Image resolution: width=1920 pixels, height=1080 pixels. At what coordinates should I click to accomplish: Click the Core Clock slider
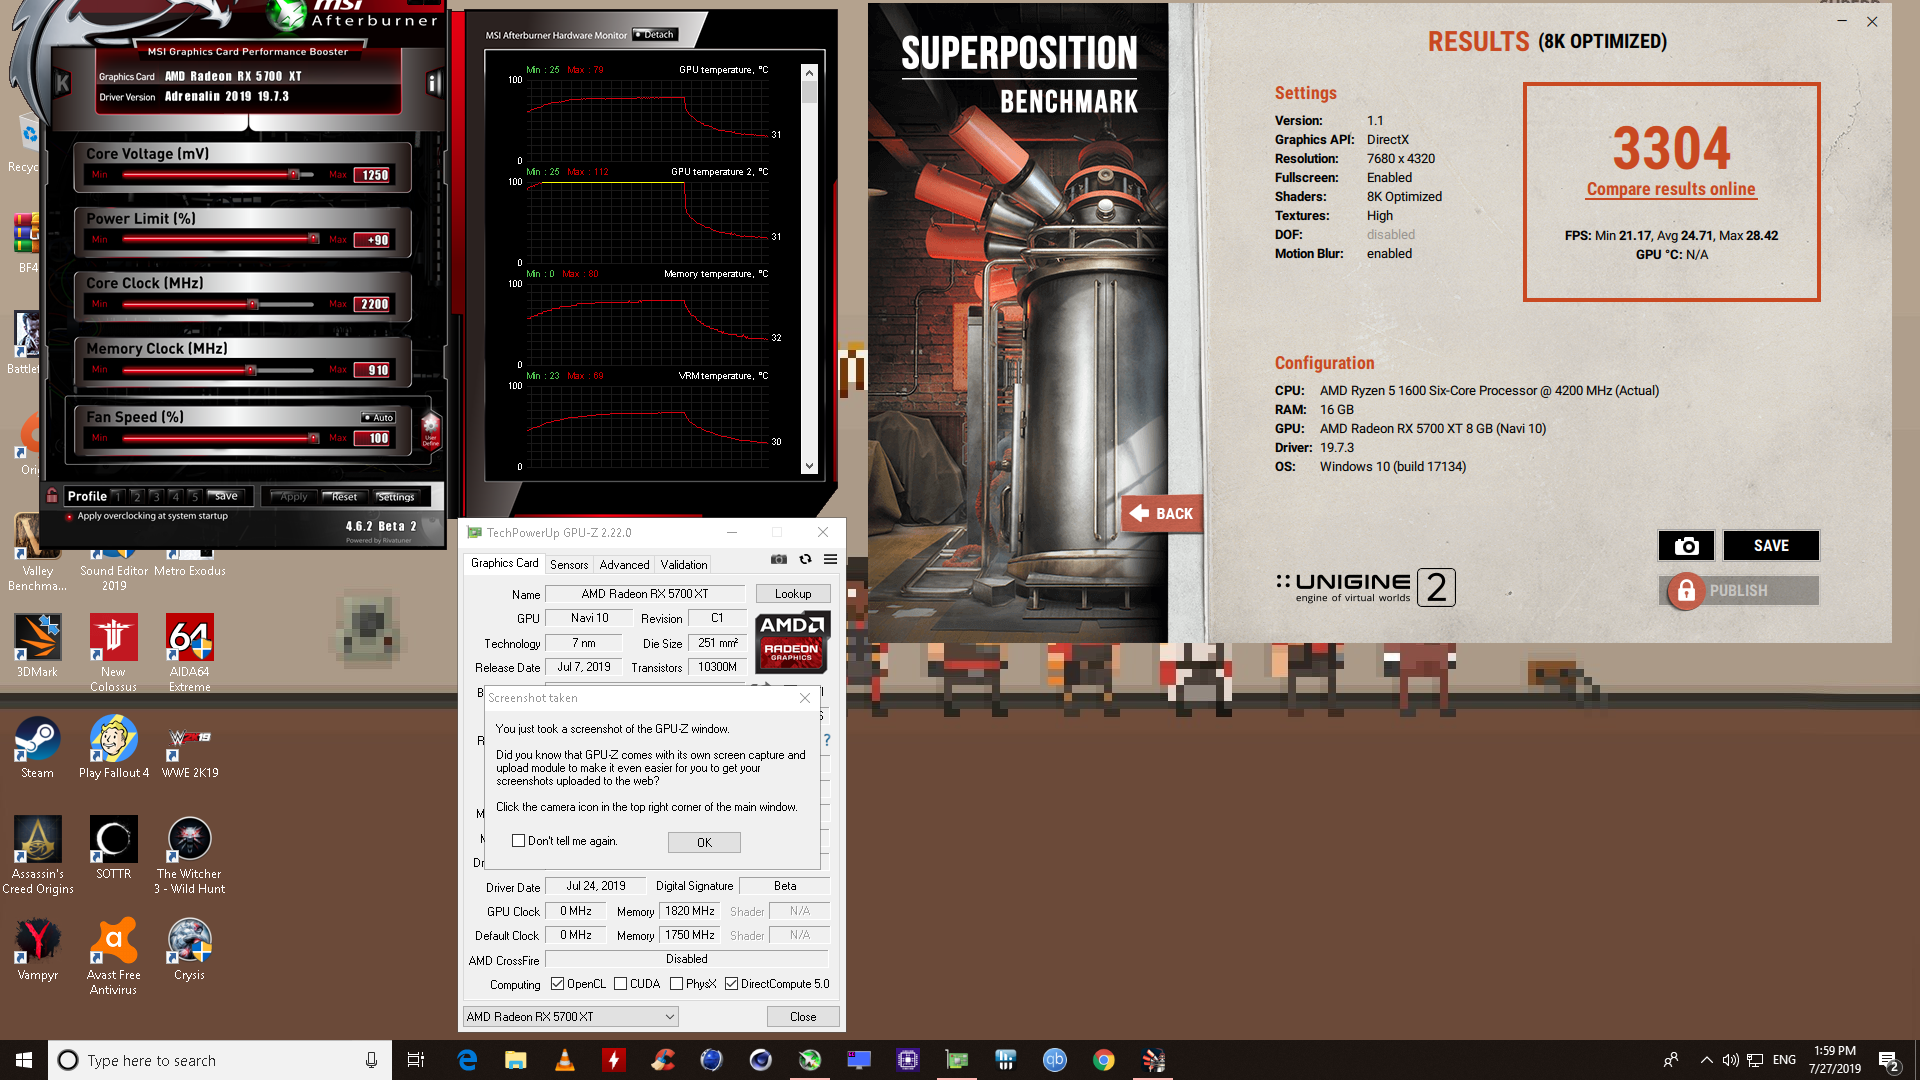218,304
